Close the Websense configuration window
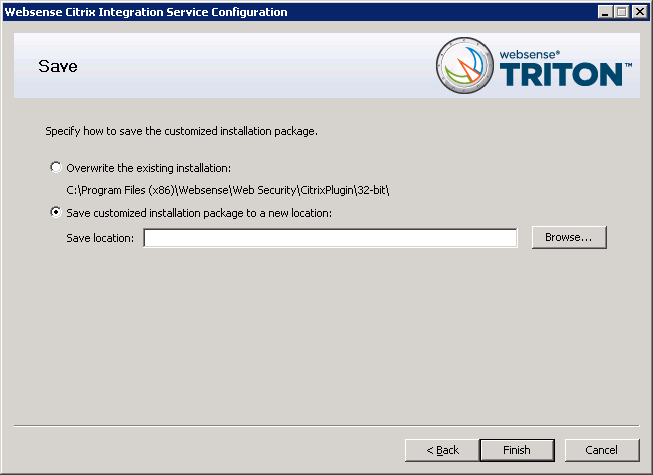Screen dimensions: 653x475 639,12
